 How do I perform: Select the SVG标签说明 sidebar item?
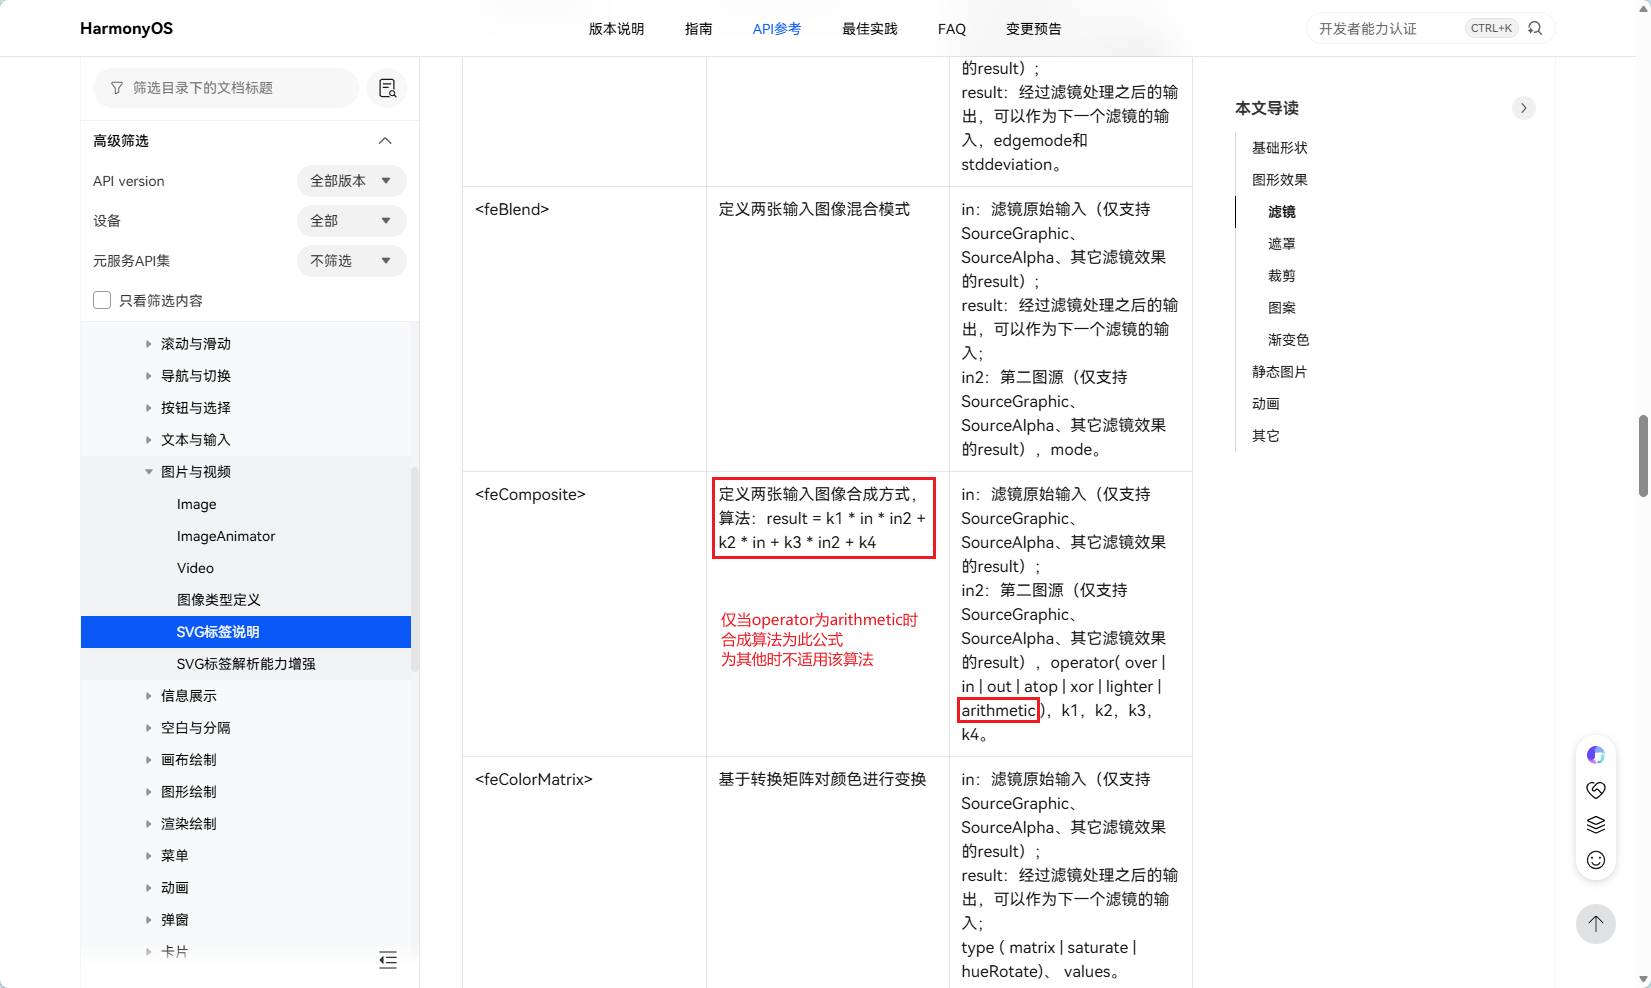[x=246, y=632]
